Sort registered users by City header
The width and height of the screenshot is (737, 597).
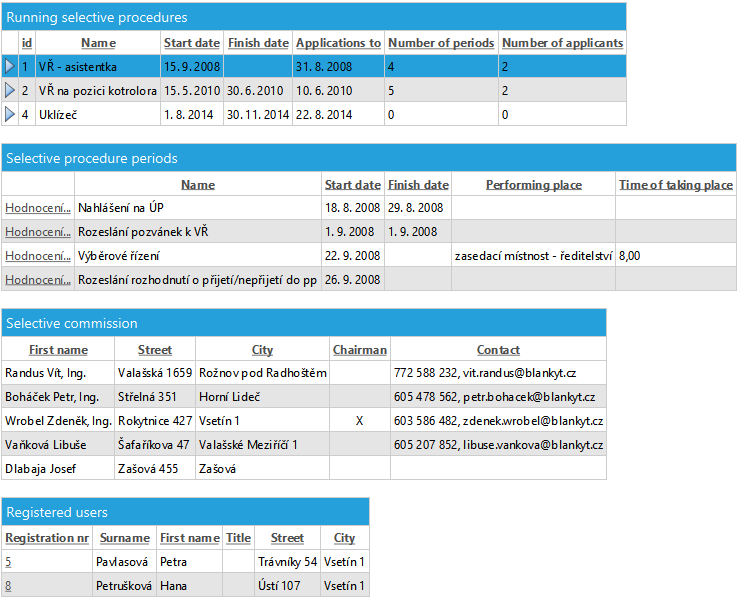click(x=345, y=538)
